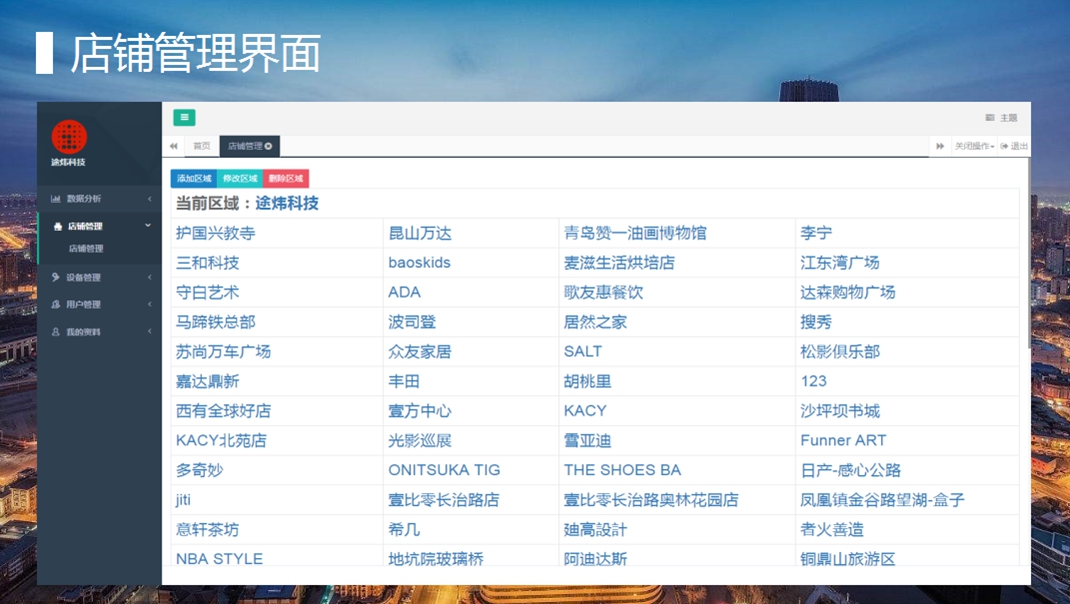
Task: Click the profile icon beside 我的资料
Action: point(55,332)
